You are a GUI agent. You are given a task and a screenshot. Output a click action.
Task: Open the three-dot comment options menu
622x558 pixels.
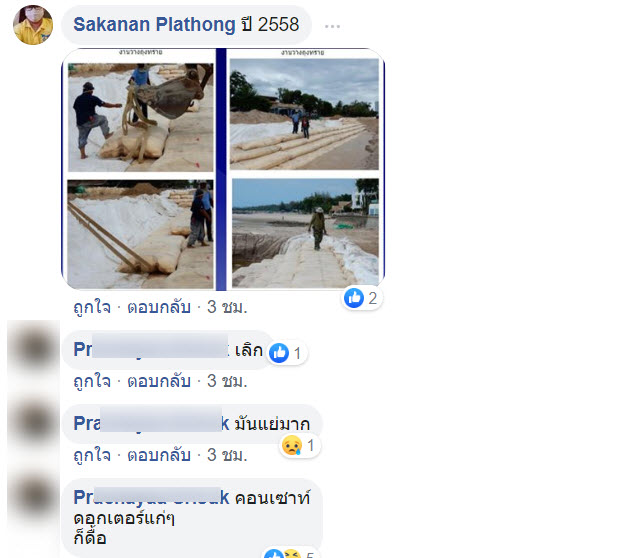(332, 26)
